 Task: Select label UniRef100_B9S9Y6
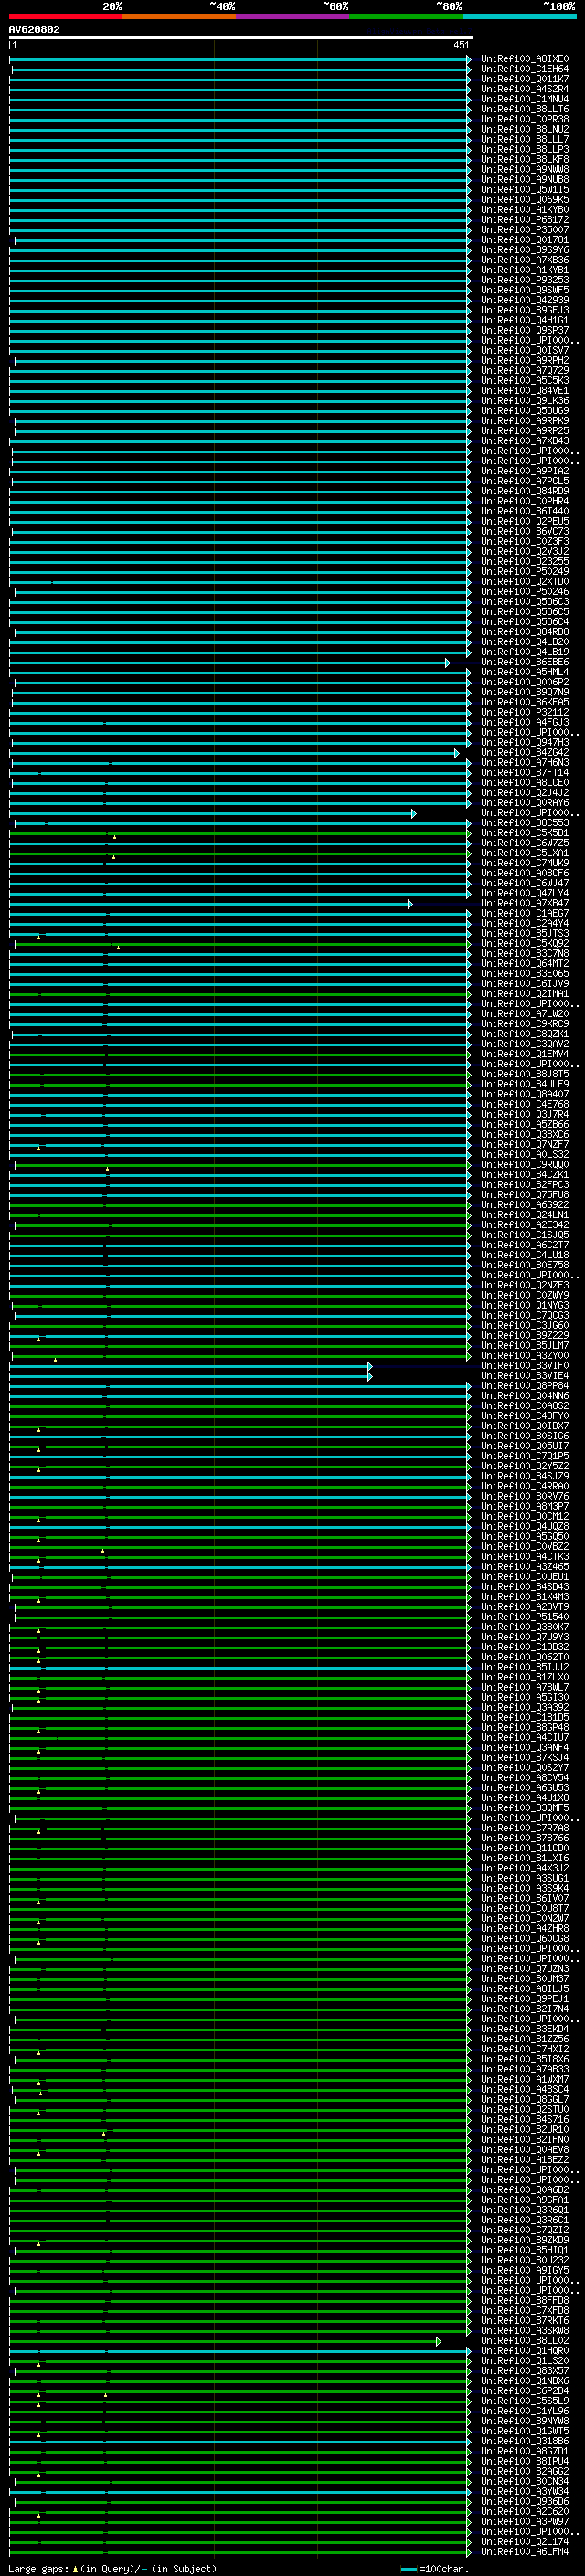tap(524, 250)
